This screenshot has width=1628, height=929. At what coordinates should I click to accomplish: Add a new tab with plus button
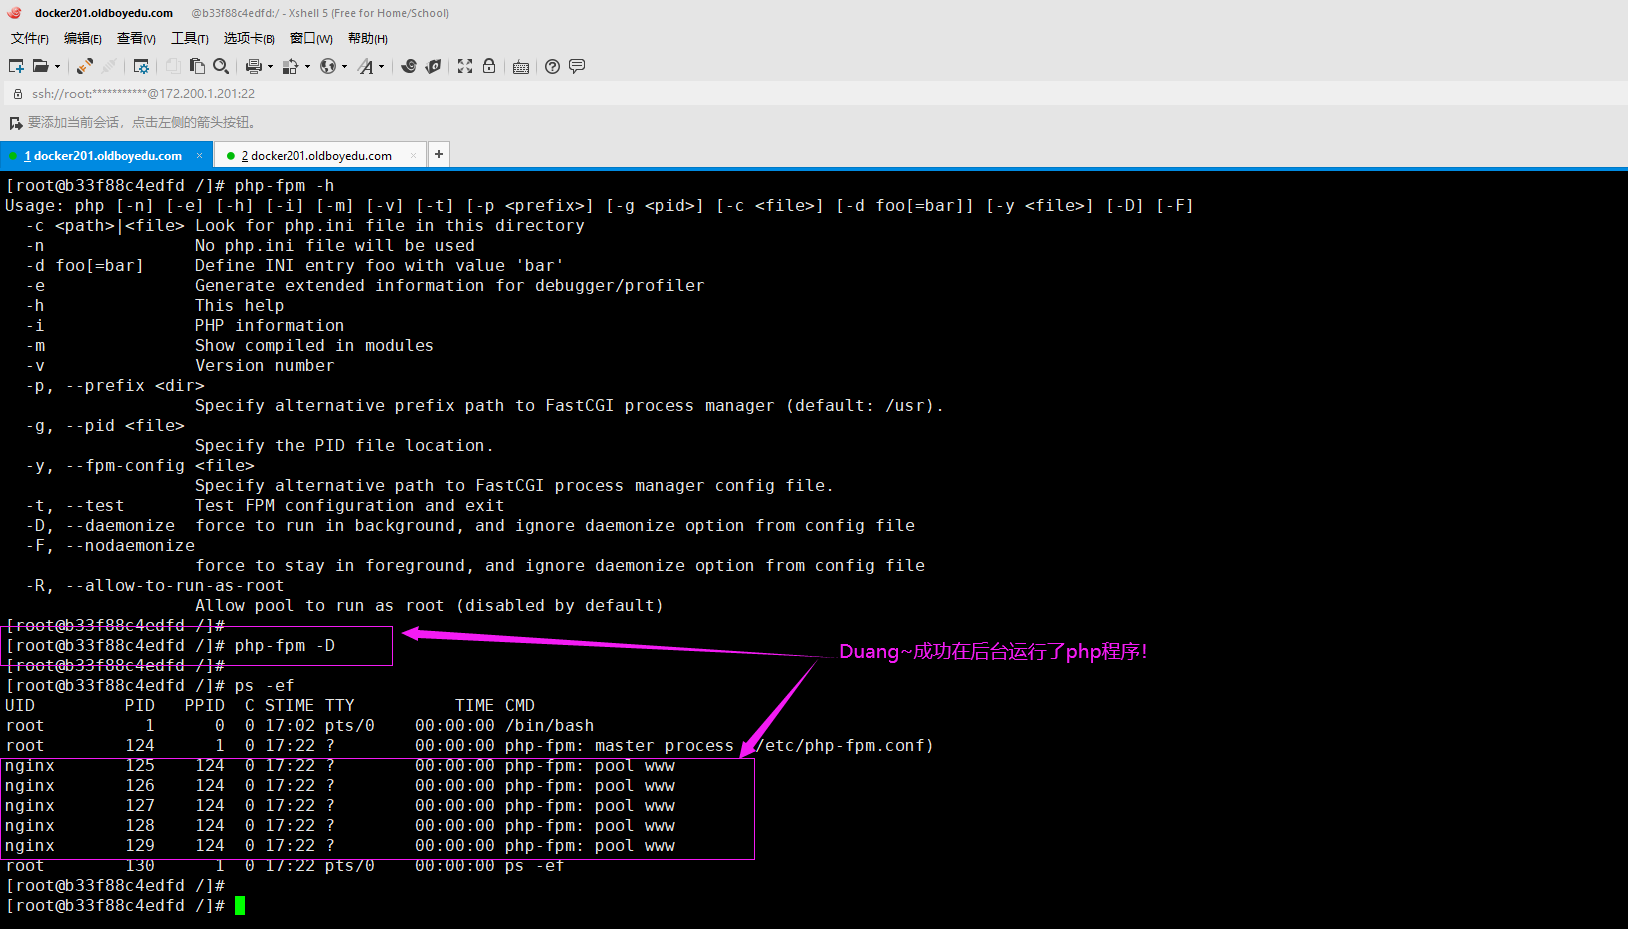pos(438,154)
